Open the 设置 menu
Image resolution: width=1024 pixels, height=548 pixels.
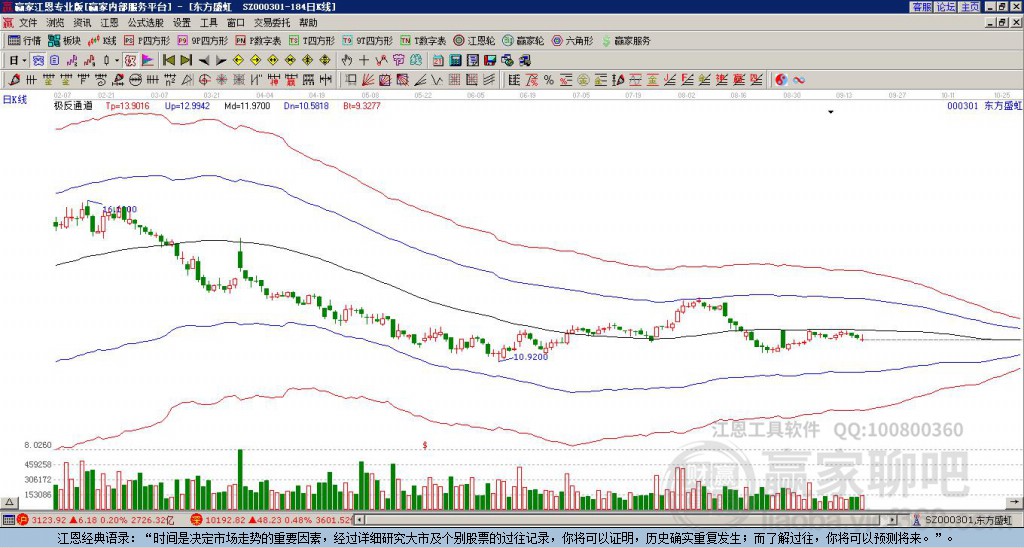(x=182, y=23)
